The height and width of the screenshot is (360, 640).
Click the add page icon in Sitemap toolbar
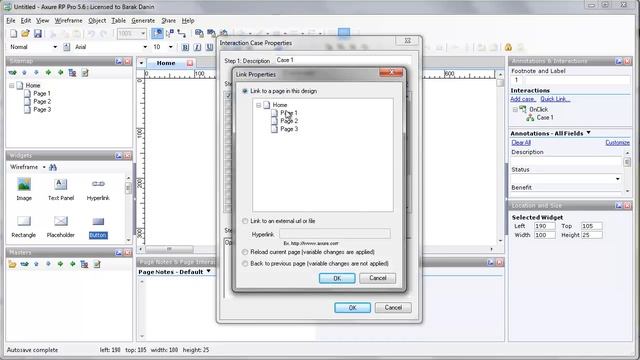13,73
